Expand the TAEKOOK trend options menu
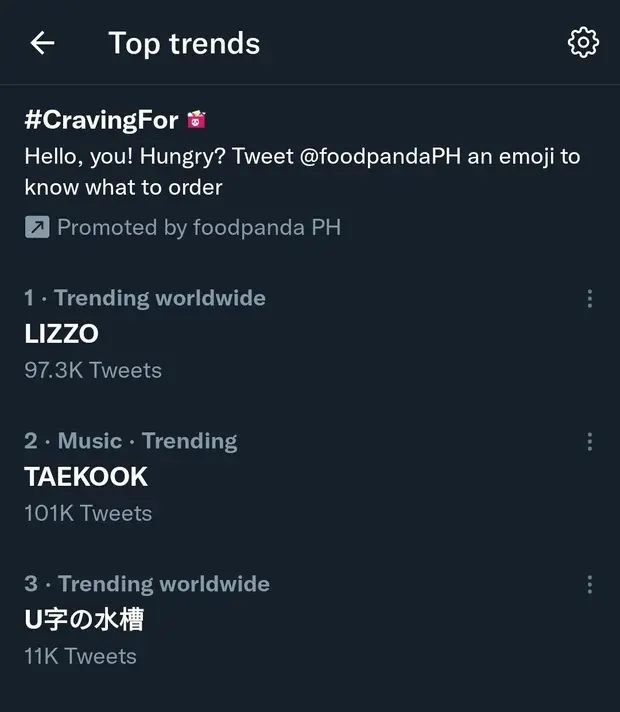The image size is (620, 712). 589,441
